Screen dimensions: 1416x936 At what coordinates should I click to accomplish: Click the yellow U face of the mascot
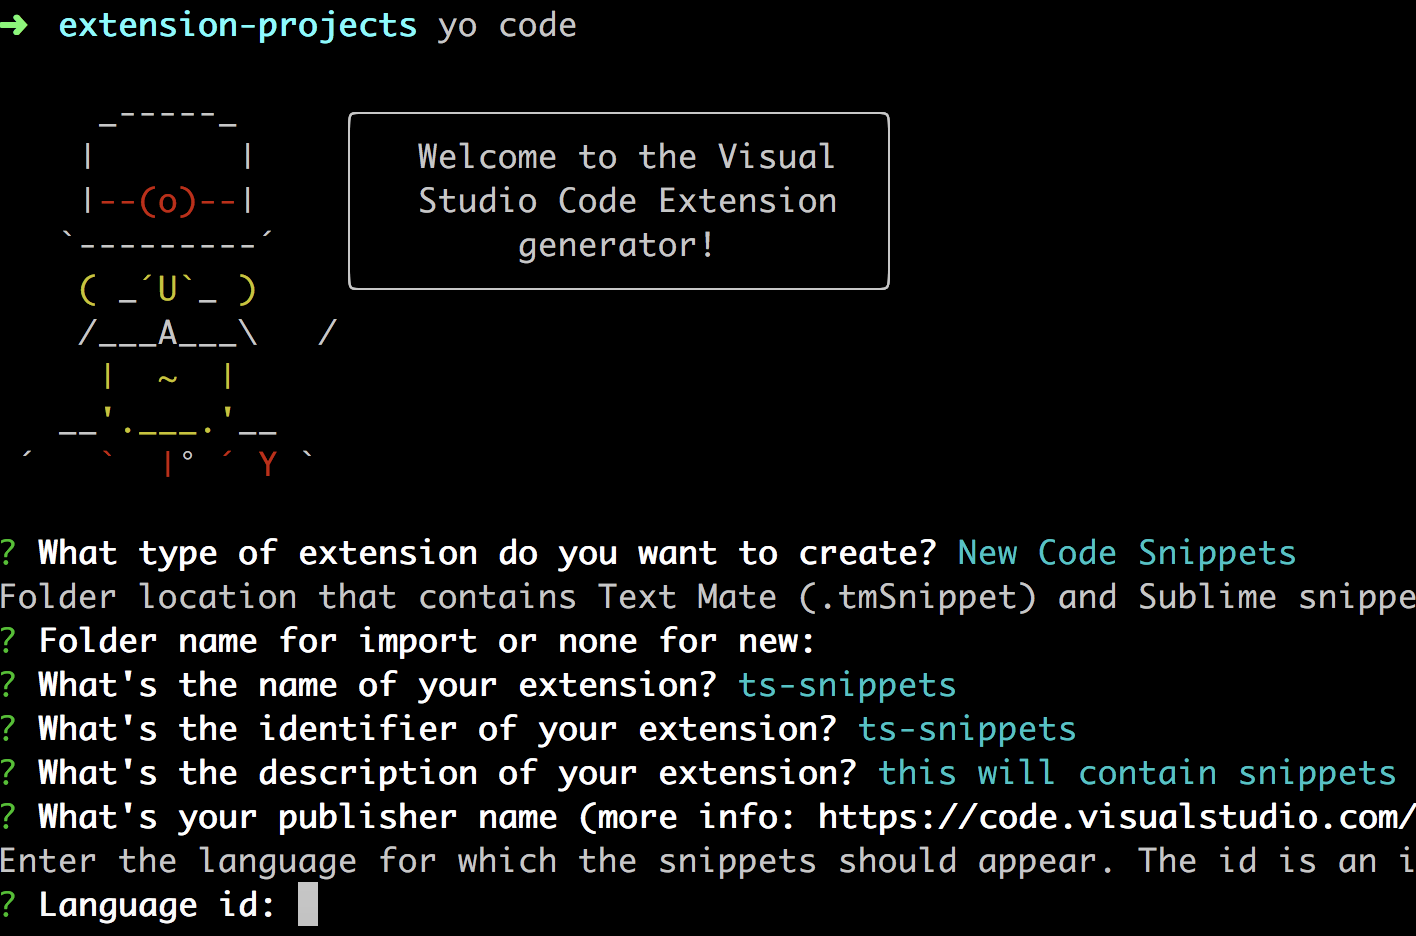167,289
